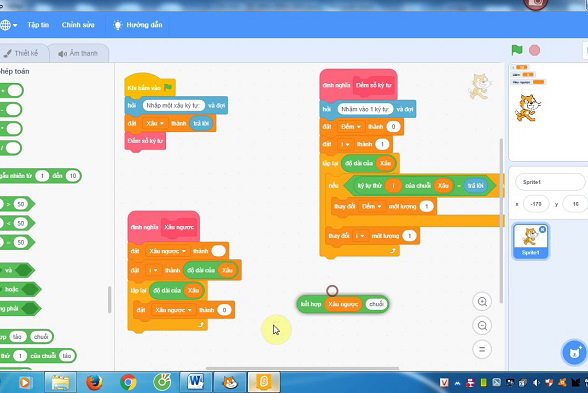Zoom out the script workspace
This screenshot has width=588, height=393.
click(x=482, y=326)
